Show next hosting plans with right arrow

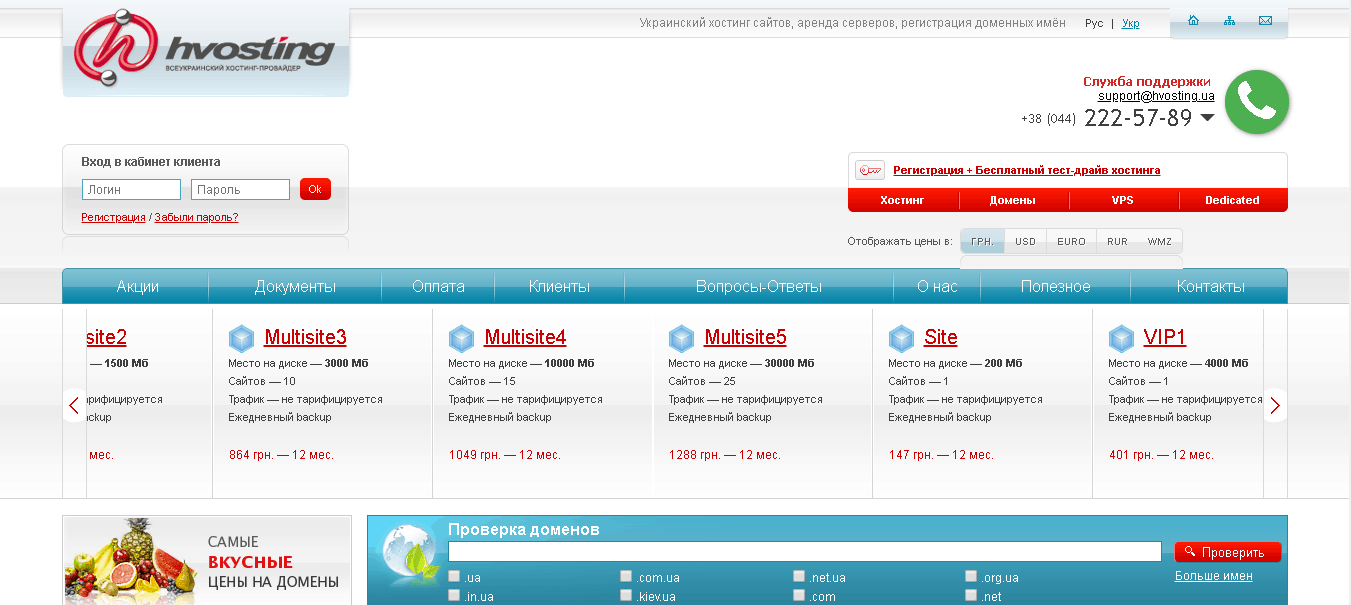(x=1274, y=405)
